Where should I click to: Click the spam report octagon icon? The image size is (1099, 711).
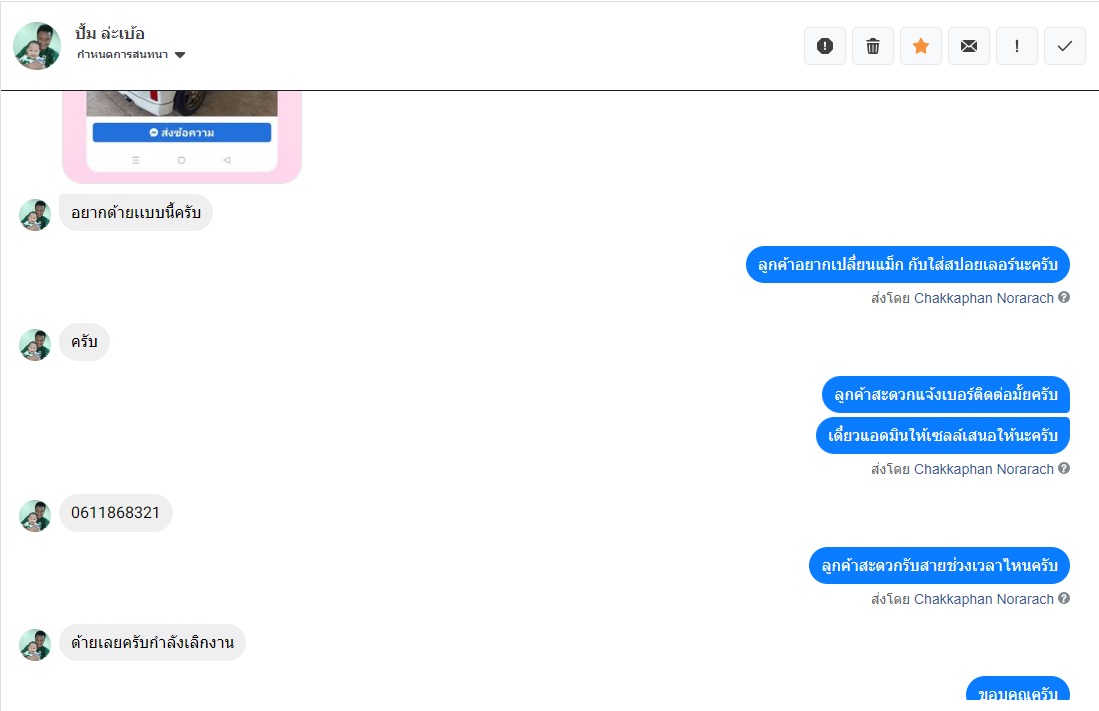click(x=825, y=46)
